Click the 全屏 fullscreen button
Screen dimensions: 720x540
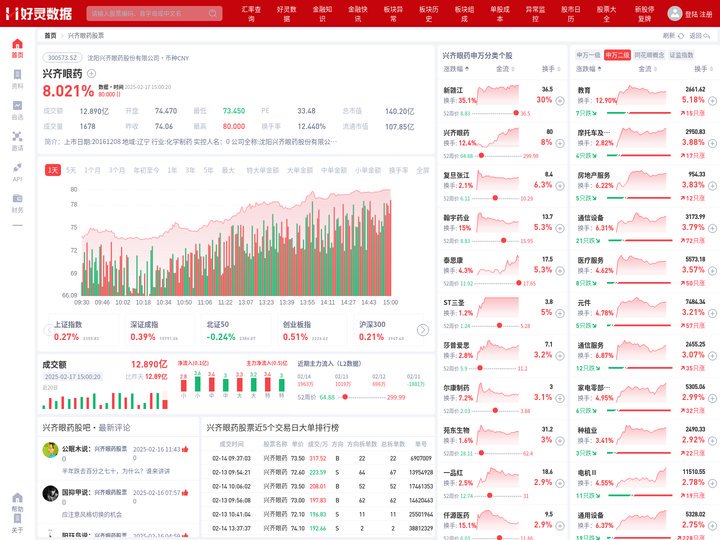coord(422,170)
